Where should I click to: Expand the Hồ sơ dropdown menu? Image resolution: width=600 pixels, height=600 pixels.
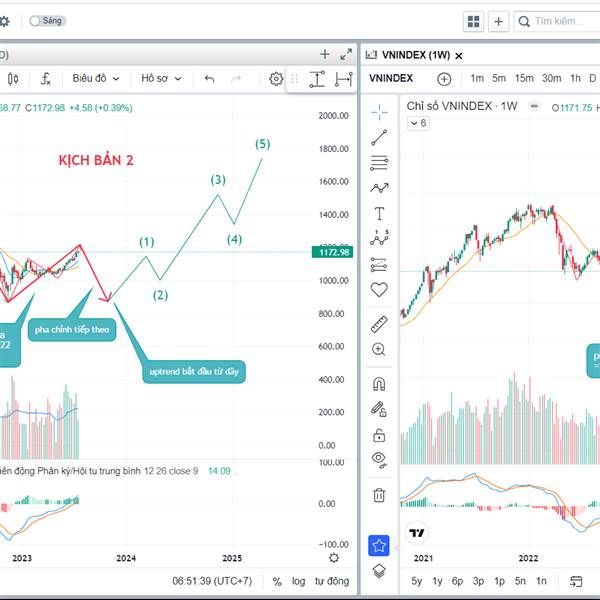pyautogui.click(x=161, y=78)
